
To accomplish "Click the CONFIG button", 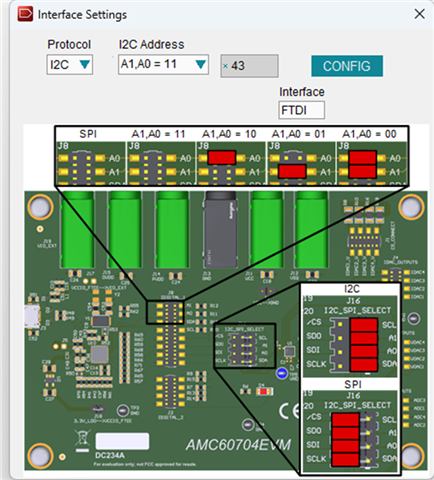I will click(347, 66).
